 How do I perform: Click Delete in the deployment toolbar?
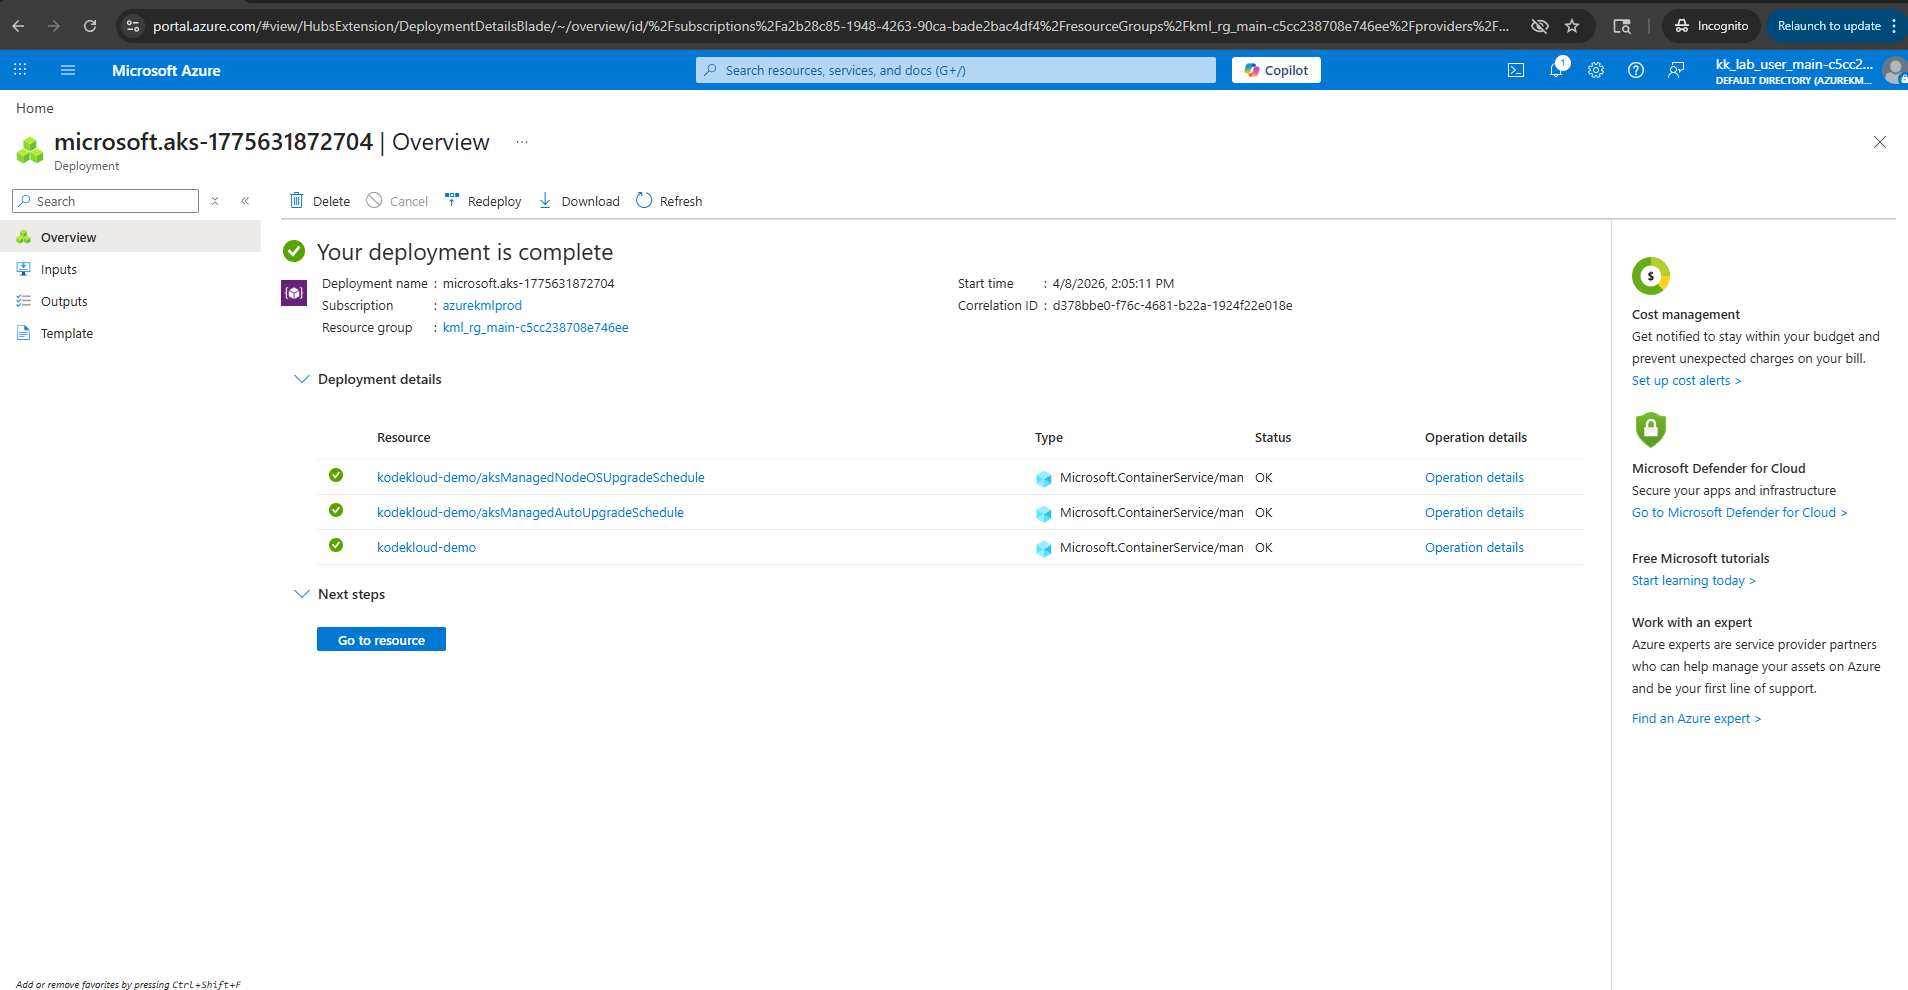(x=320, y=201)
